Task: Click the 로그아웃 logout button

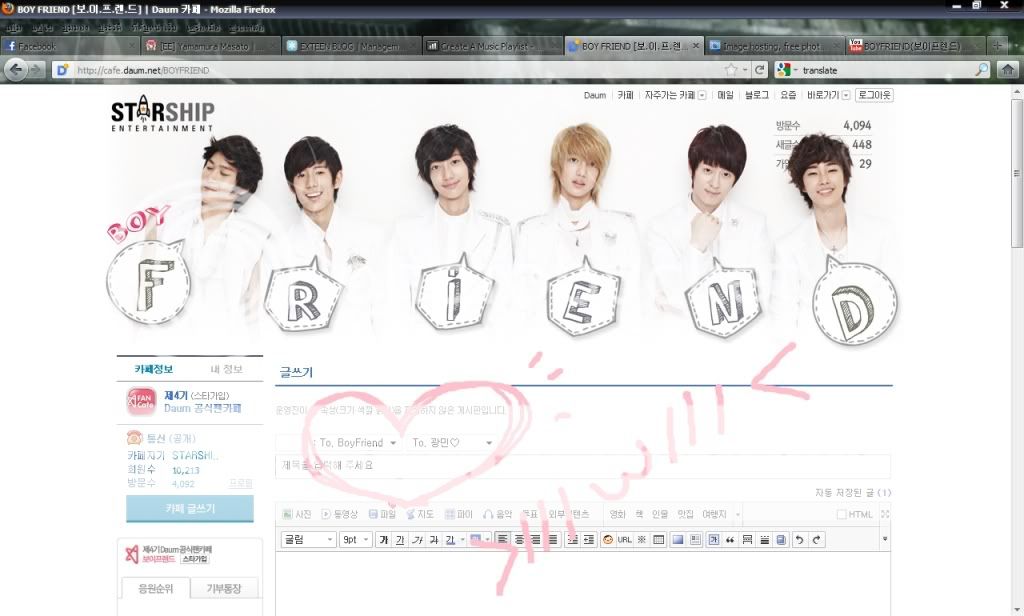Action: [x=874, y=95]
